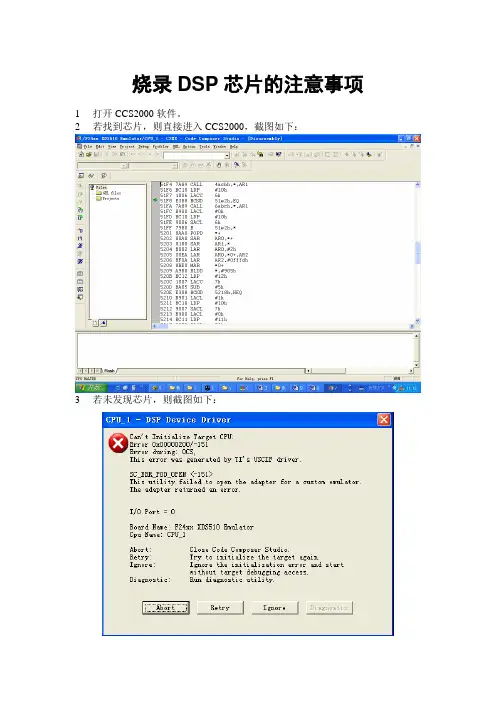
Task: Select the disassembly line 51F4 CALL
Action: [x=204, y=184]
